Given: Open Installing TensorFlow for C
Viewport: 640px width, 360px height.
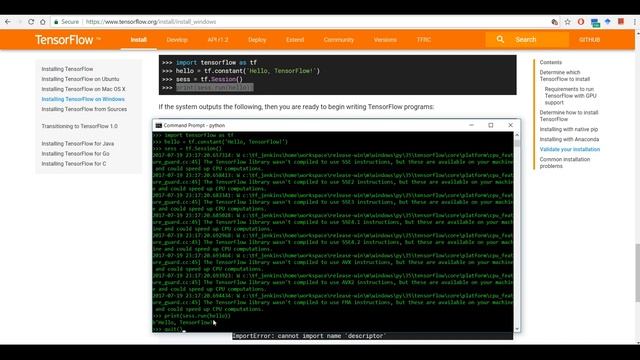Looking at the screenshot, I should [x=74, y=164].
